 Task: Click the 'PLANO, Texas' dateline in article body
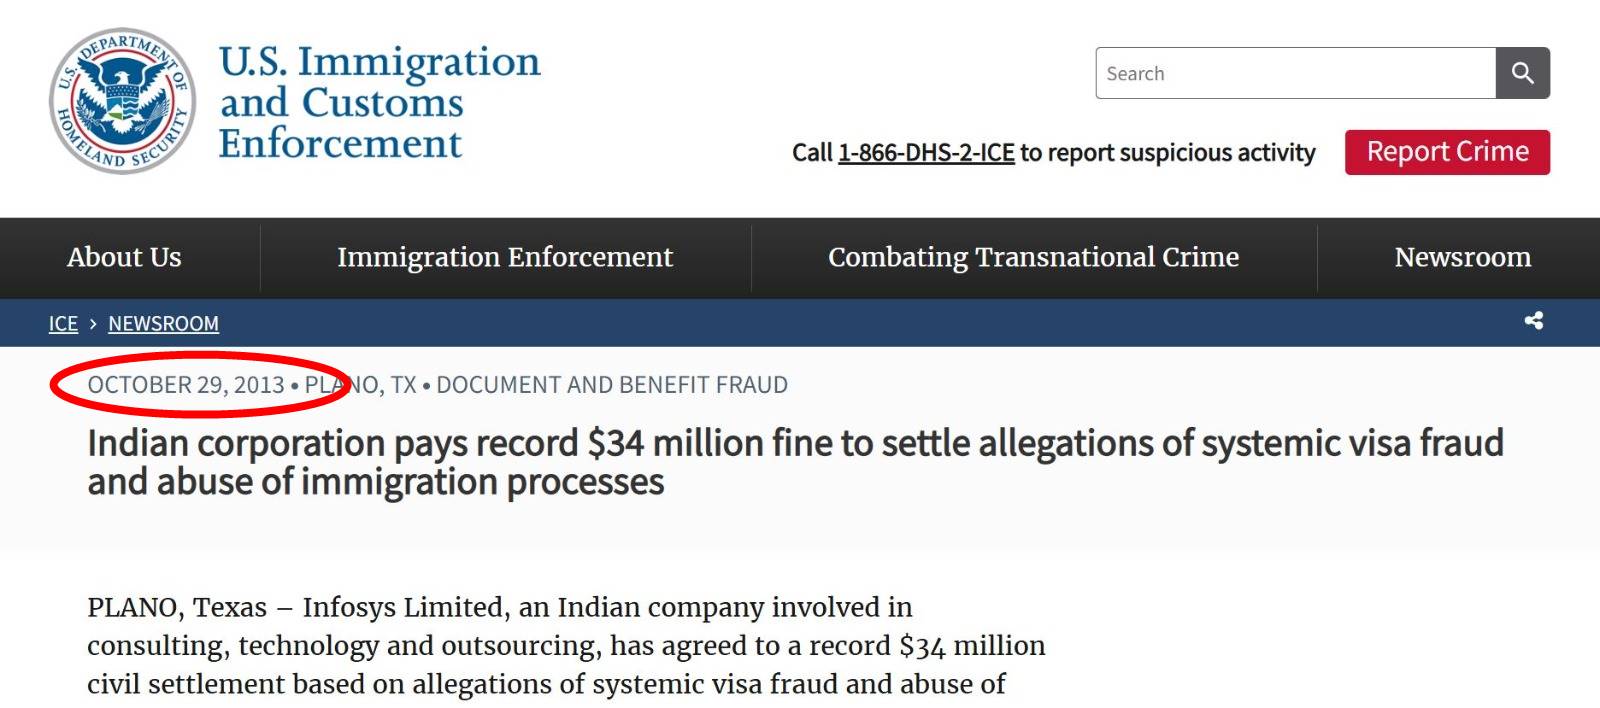[177, 607]
